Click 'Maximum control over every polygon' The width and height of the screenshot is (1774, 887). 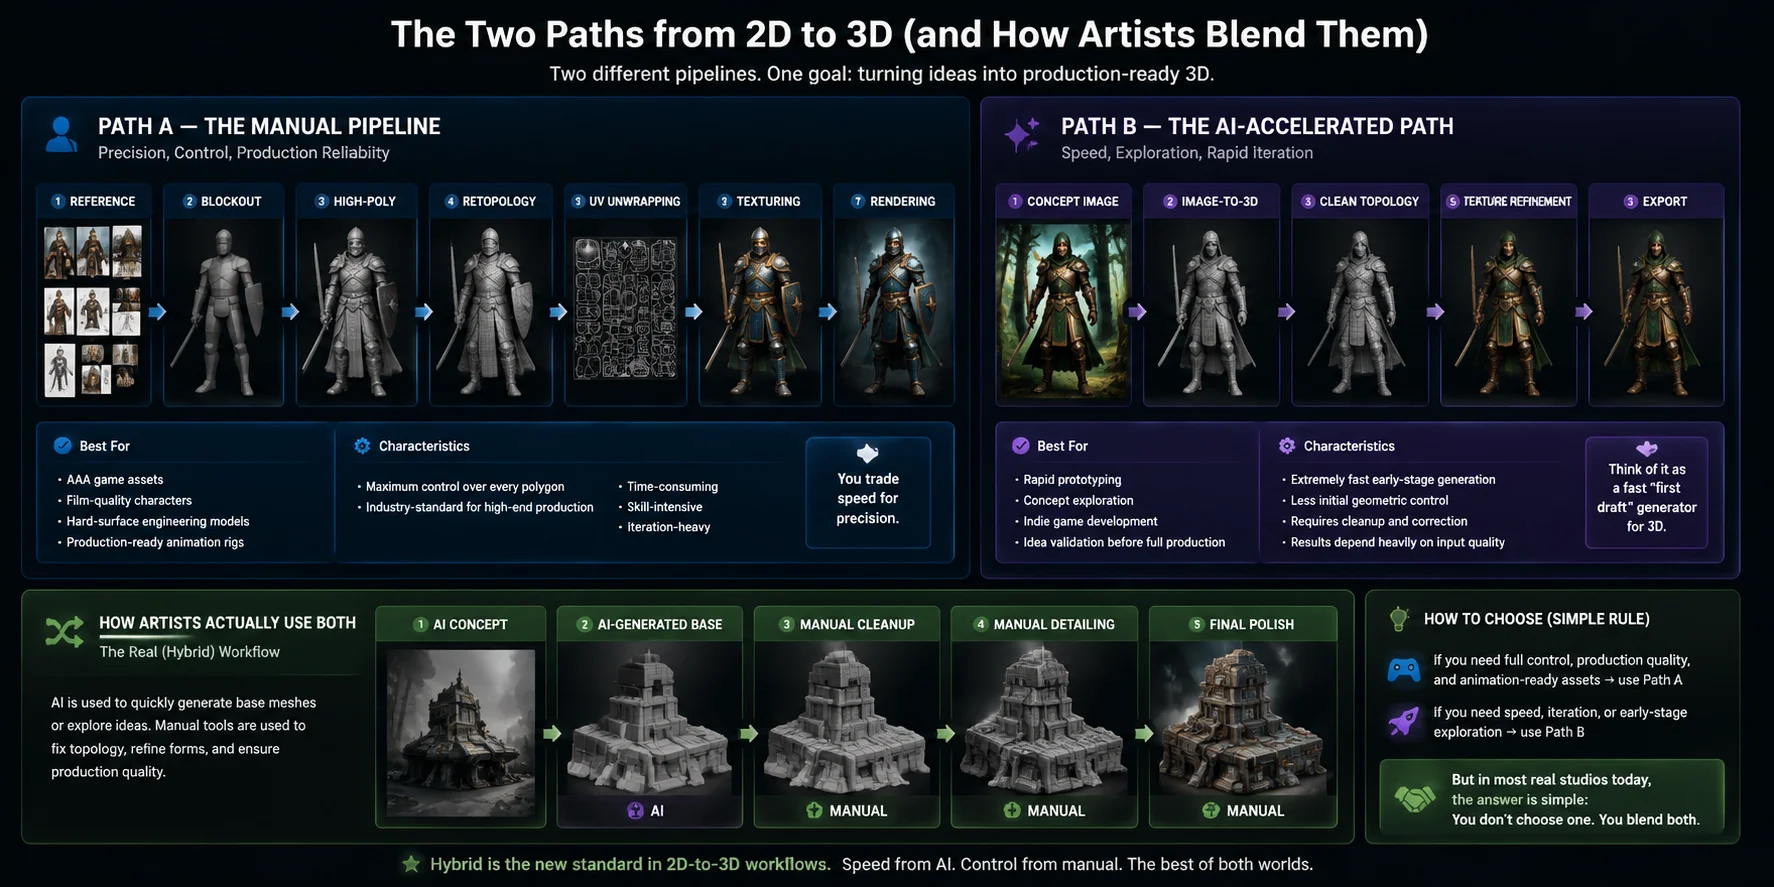click(x=465, y=487)
